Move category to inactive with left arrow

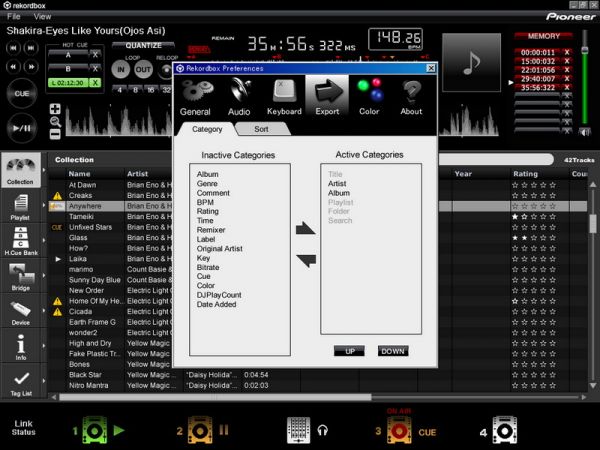point(306,260)
